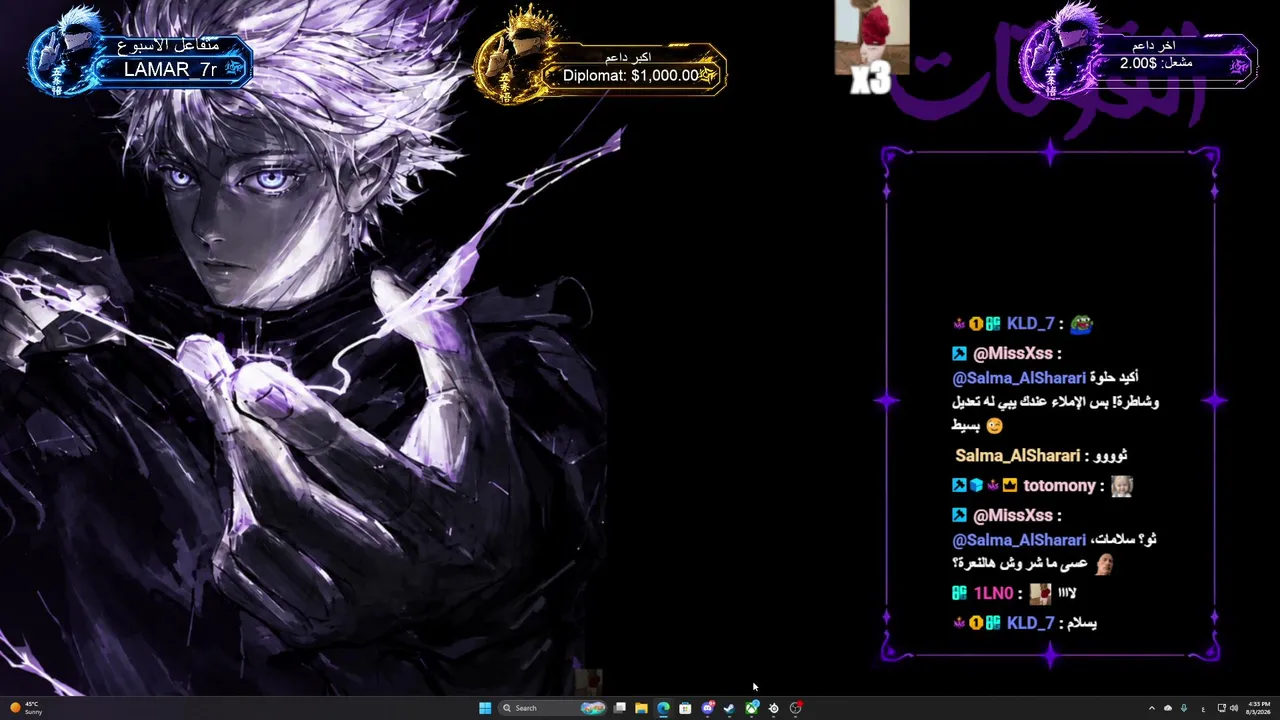Click the Diplomat: $1,000.00 top donor text
This screenshot has height=720, width=1280.
[631, 75]
